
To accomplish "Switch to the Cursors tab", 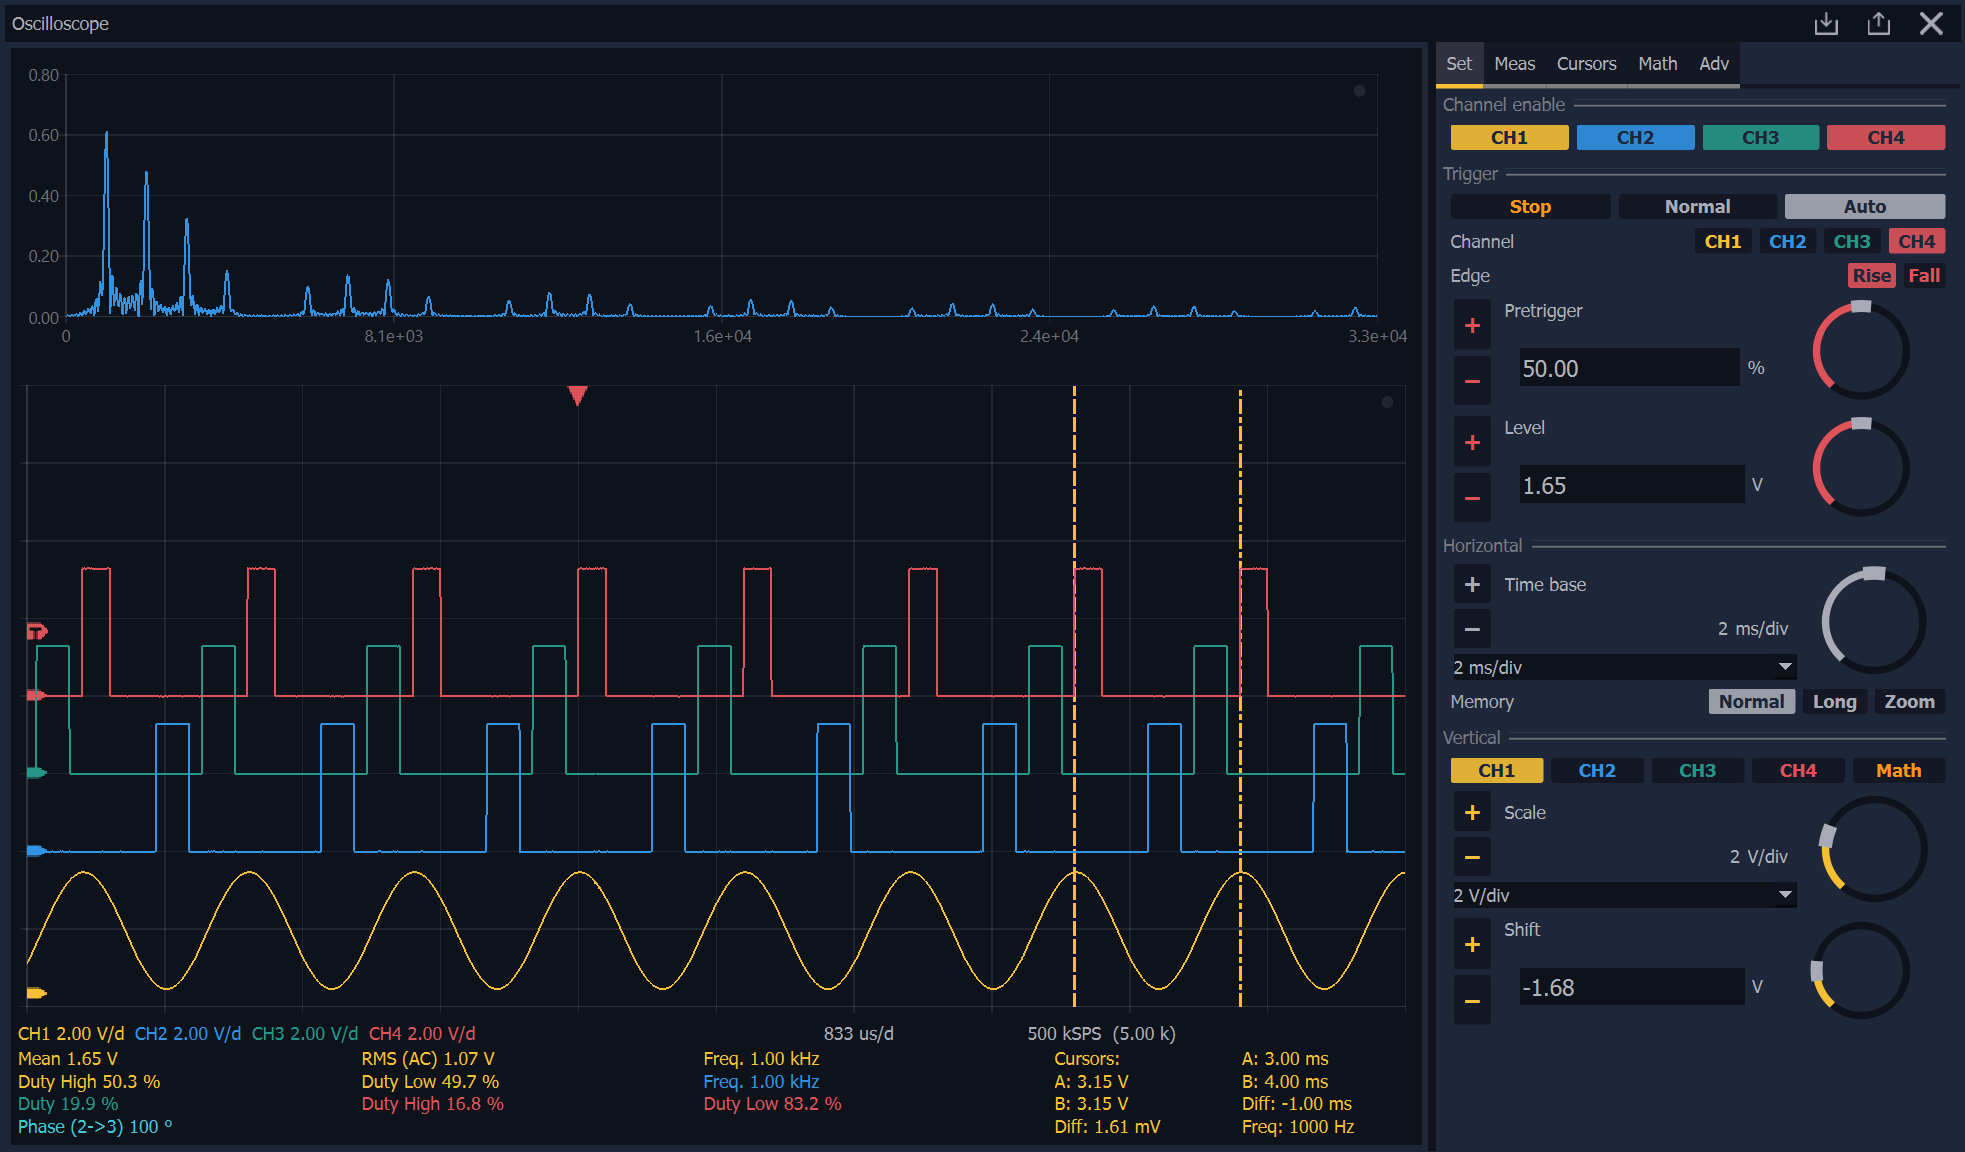I will point(1586,64).
